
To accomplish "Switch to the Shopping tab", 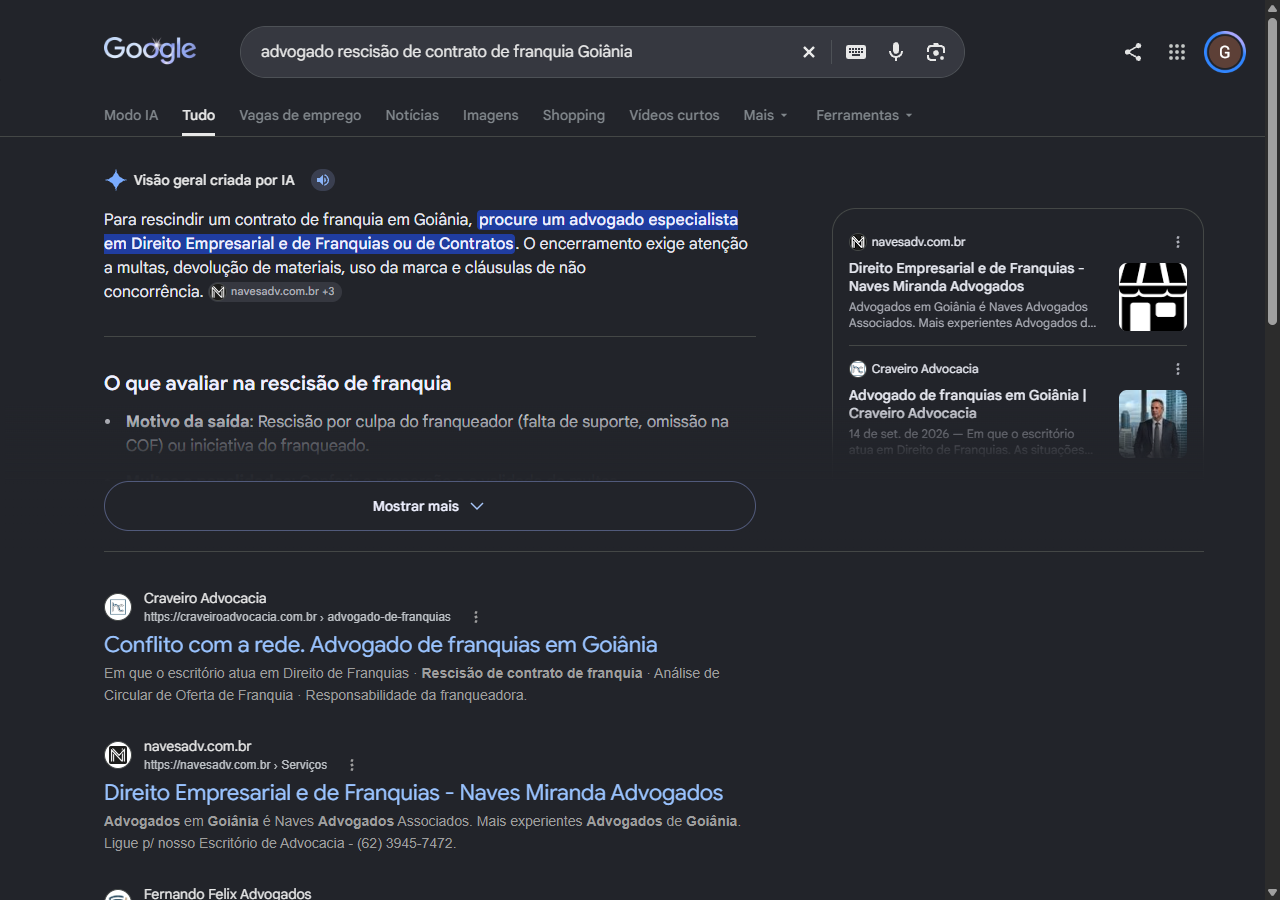I will [574, 115].
